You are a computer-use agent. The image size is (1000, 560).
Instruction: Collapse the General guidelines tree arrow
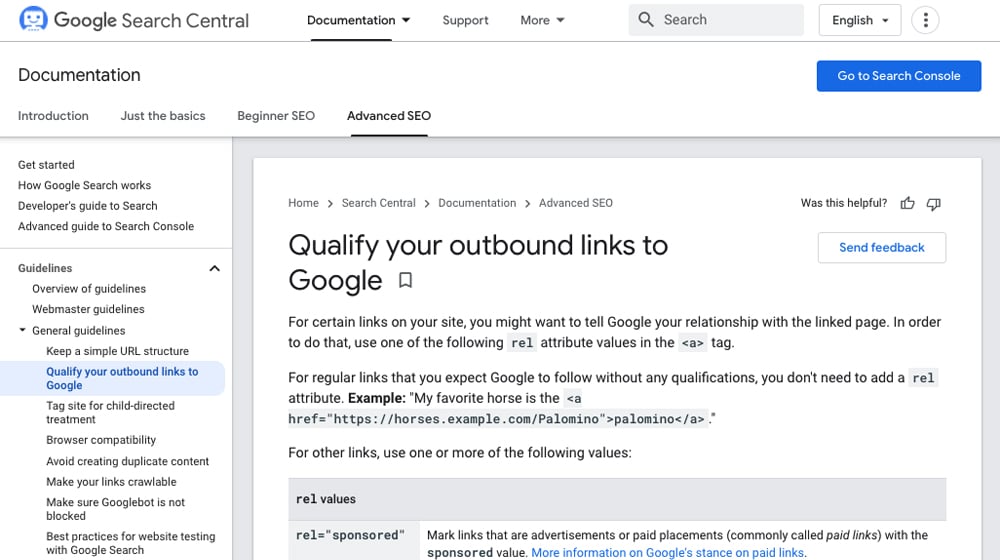[x=22, y=330]
